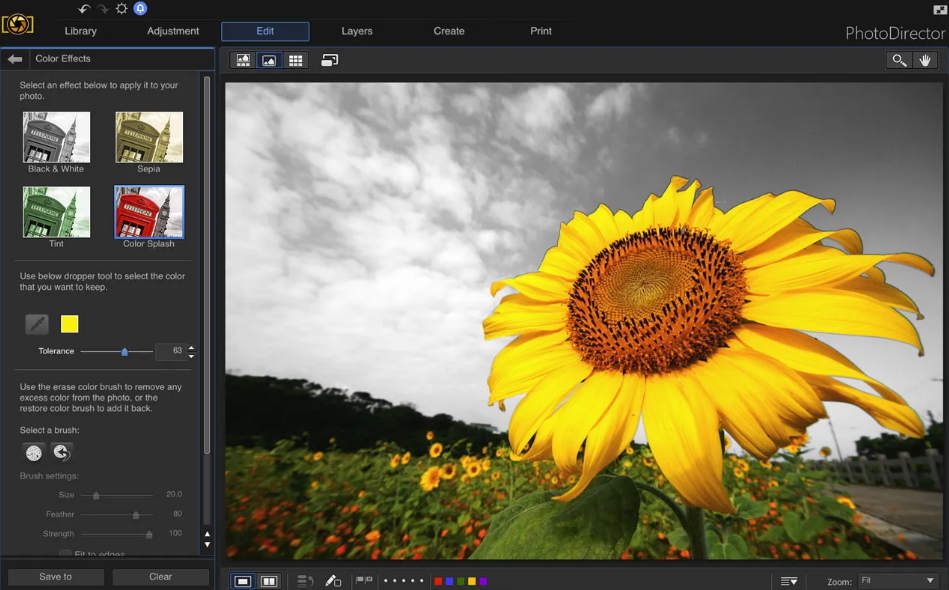Apply the Tint effect thumbnail
Image resolution: width=949 pixels, height=590 pixels.
click(56, 212)
